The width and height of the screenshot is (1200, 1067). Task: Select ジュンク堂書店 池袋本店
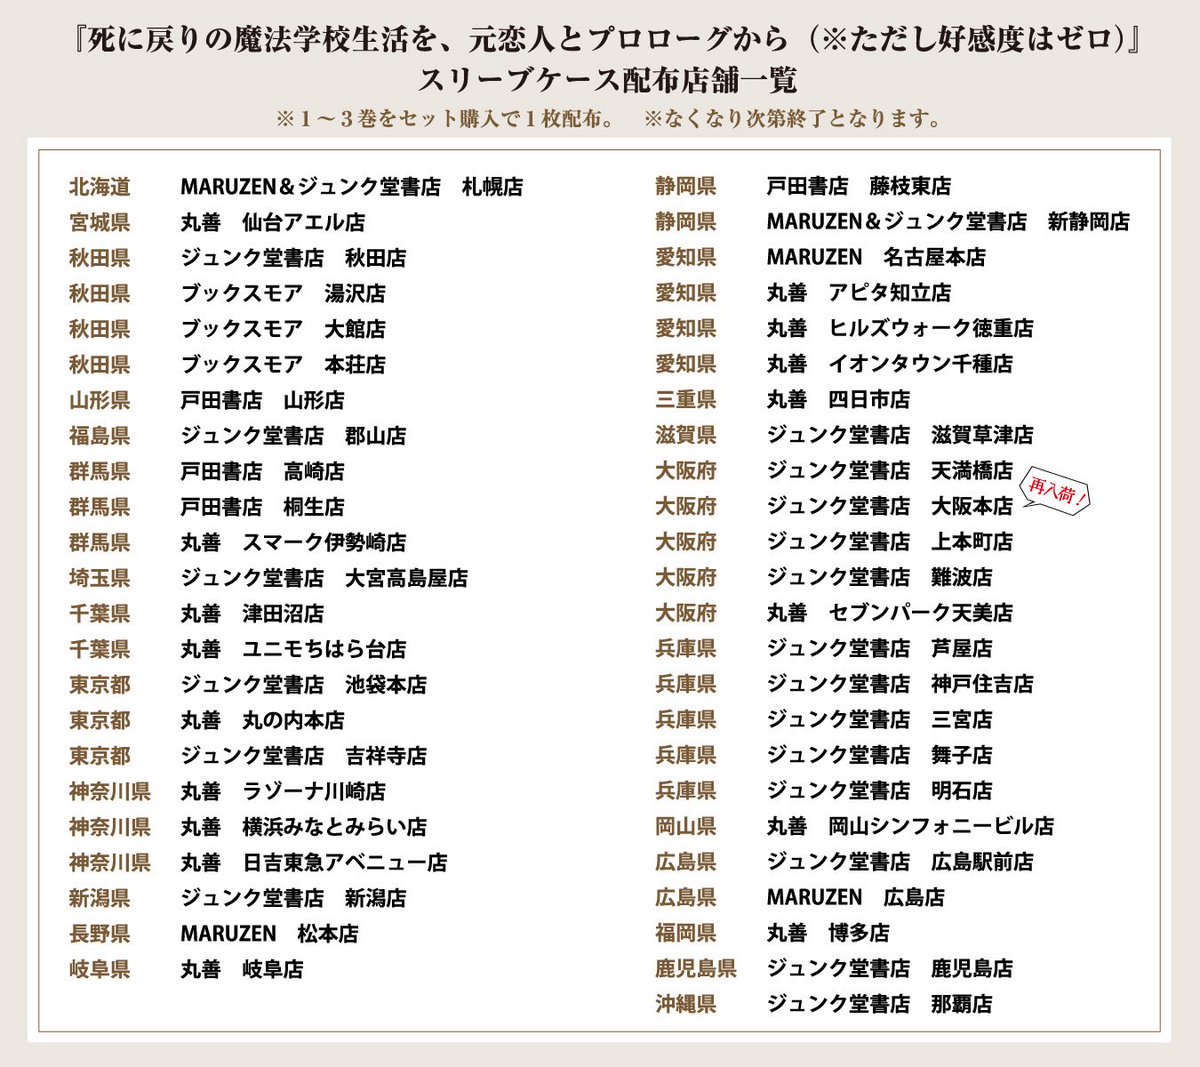click(304, 685)
